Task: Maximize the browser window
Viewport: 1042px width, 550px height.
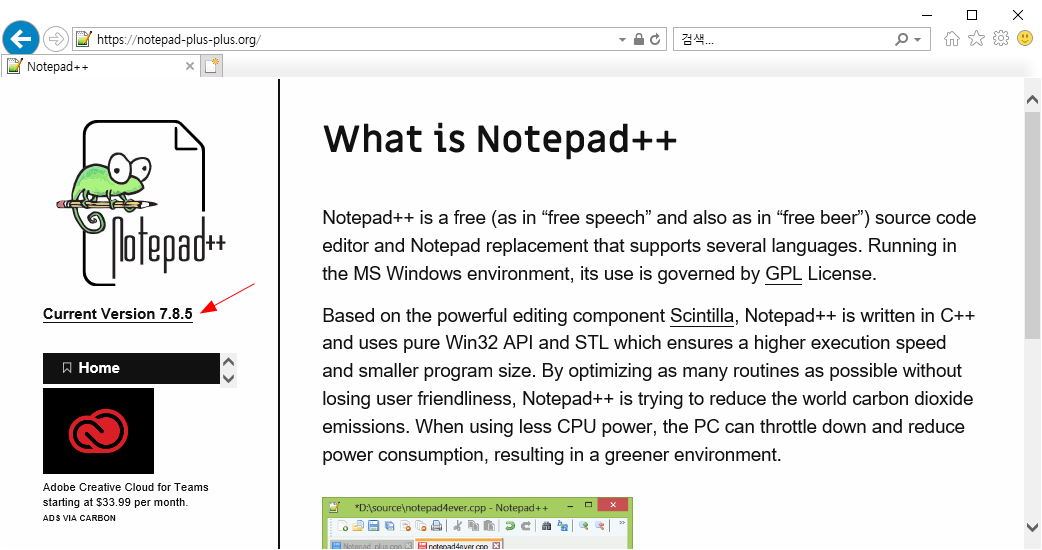Action: click(972, 15)
